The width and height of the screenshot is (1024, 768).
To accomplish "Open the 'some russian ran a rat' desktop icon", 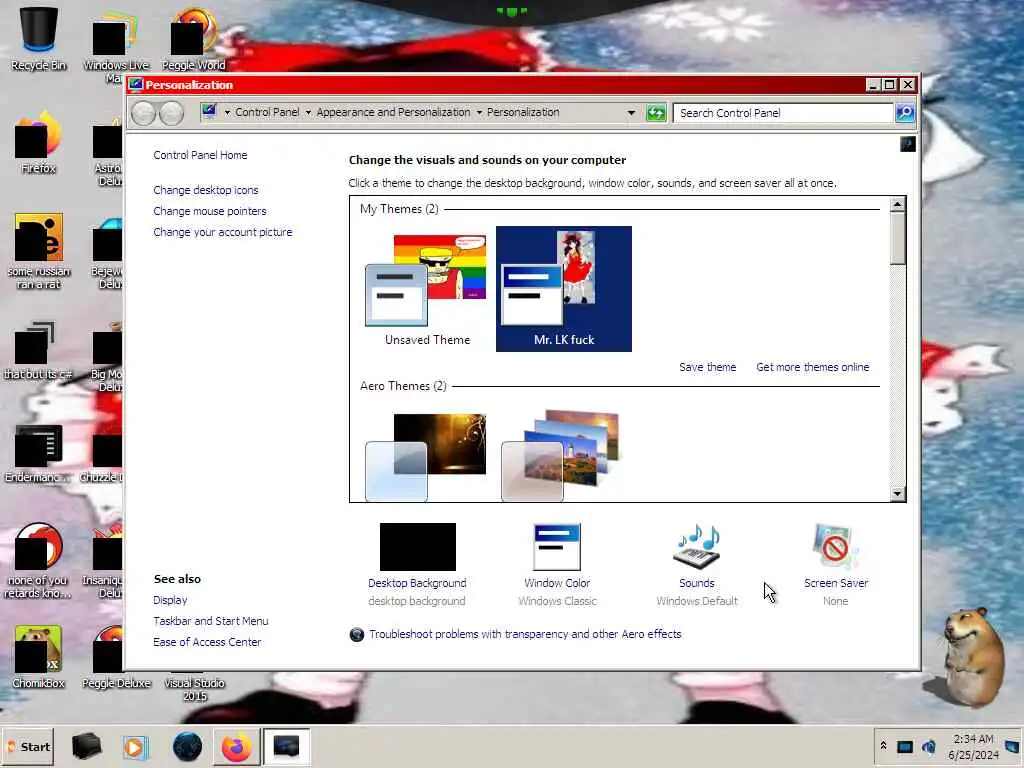I will [x=39, y=251].
